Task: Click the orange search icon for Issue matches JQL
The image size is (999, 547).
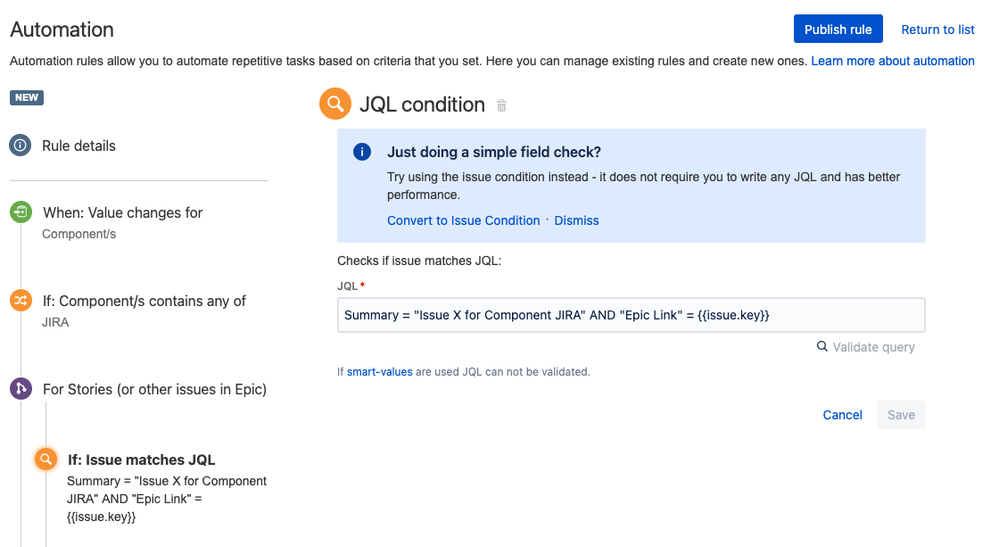Action: (x=45, y=460)
